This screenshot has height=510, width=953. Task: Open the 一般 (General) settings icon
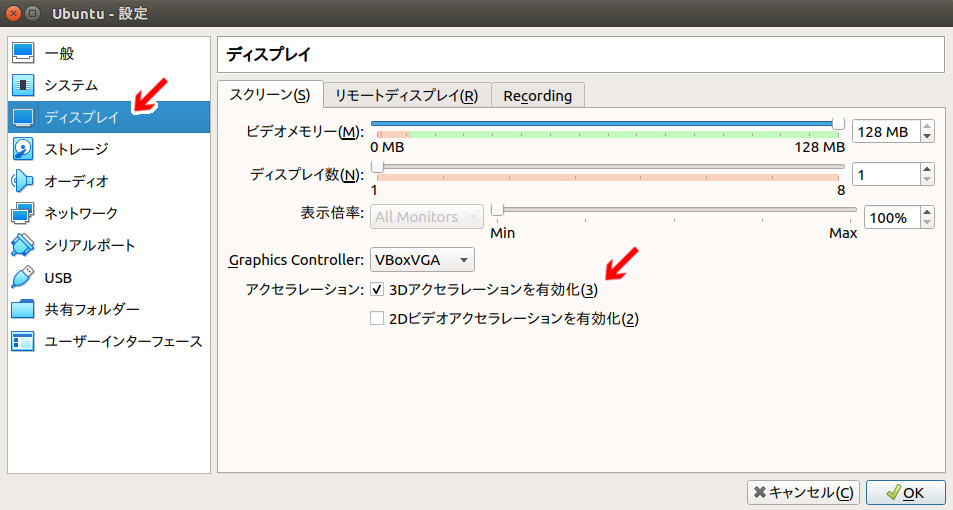(23, 53)
